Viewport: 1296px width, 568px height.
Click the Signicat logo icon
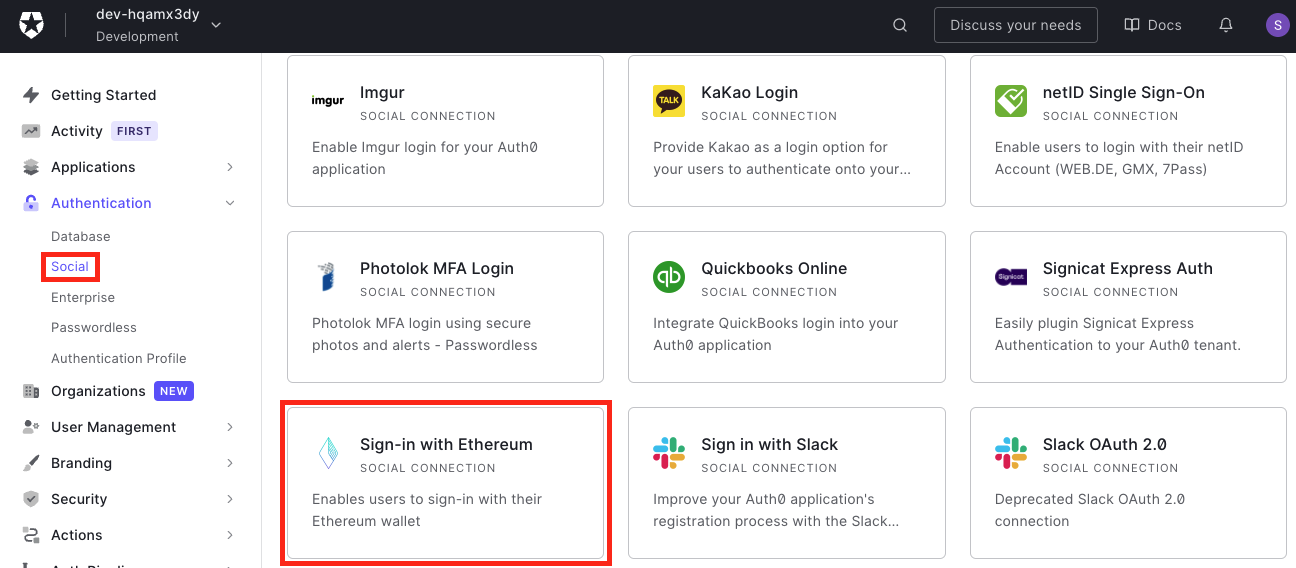[1011, 277]
